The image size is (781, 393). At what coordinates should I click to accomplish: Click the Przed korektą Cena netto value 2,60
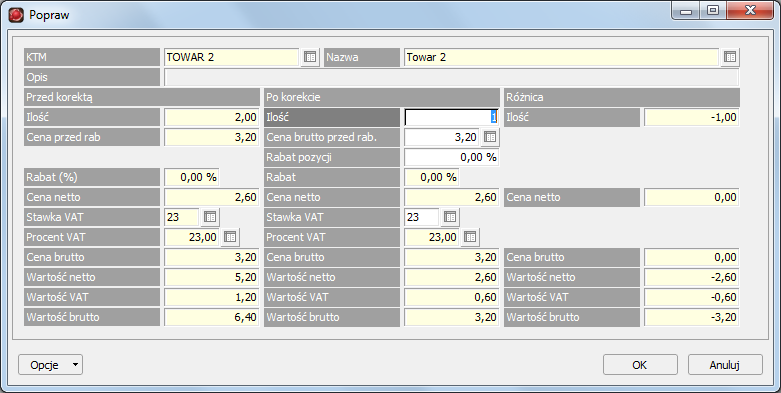click(212, 197)
